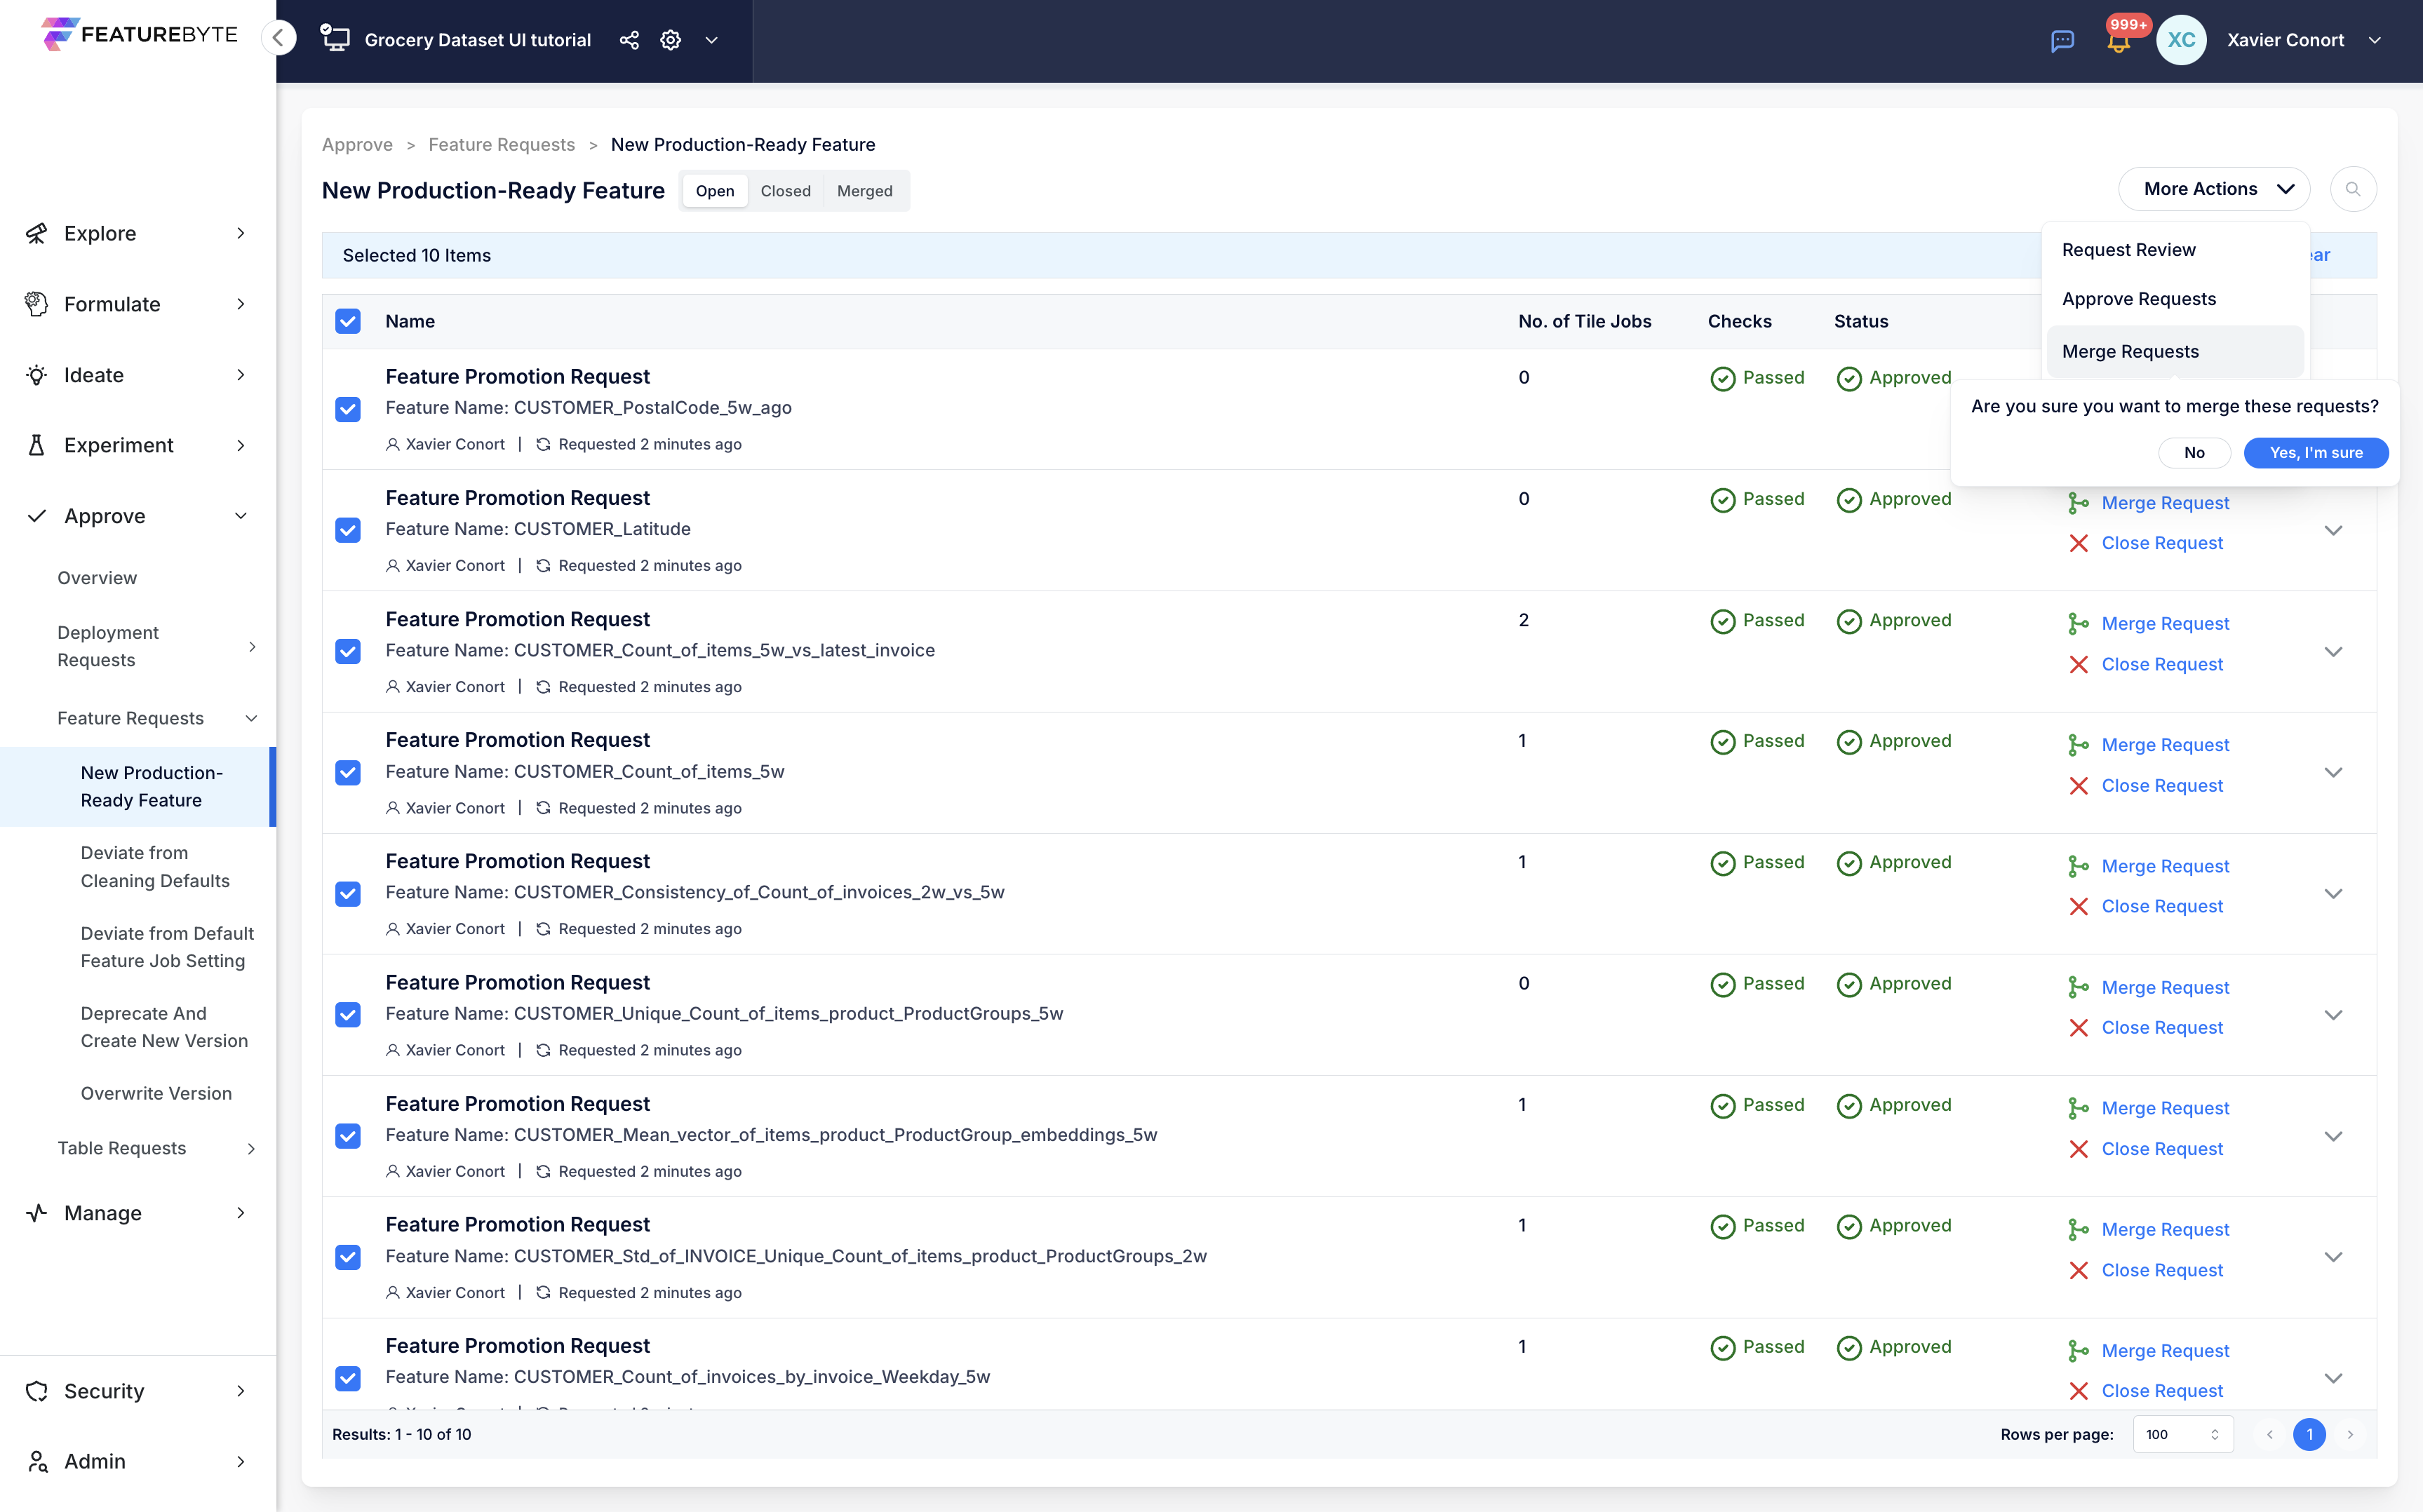Image resolution: width=2423 pixels, height=1512 pixels.
Task: Deselect the CUSTOMER_Count_of_items_5w request checkbox
Action: (x=348, y=772)
